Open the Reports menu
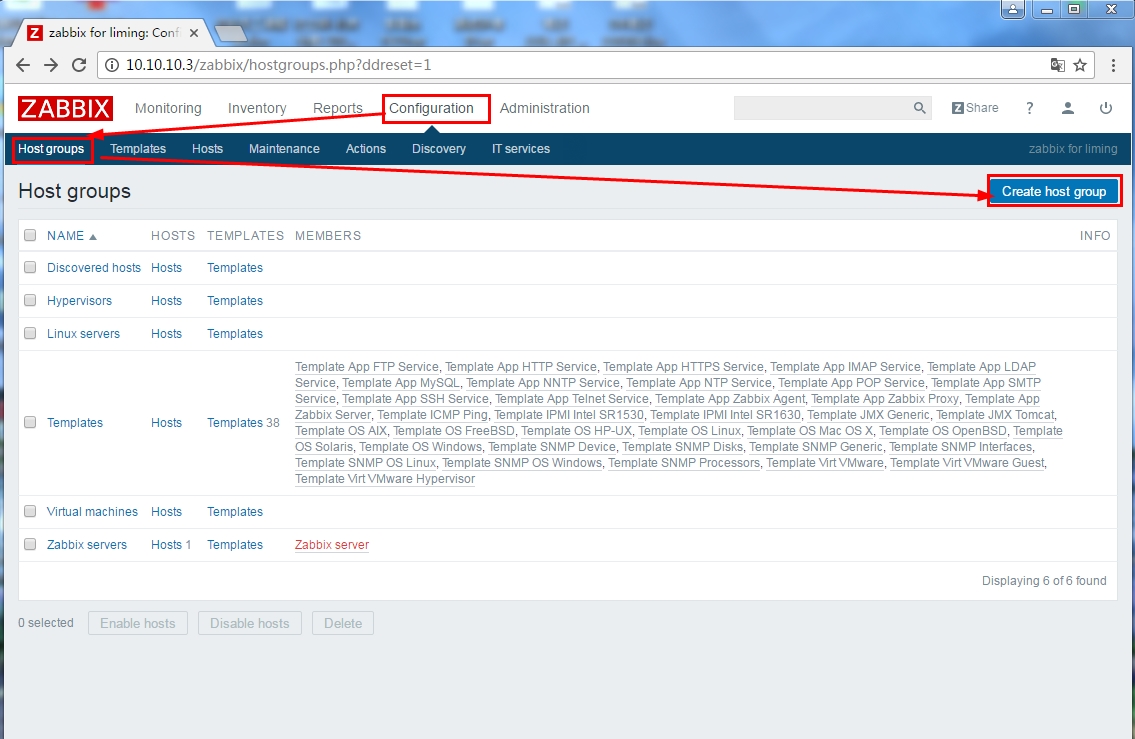The height and width of the screenshot is (739, 1135). click(x=337, y=109)
